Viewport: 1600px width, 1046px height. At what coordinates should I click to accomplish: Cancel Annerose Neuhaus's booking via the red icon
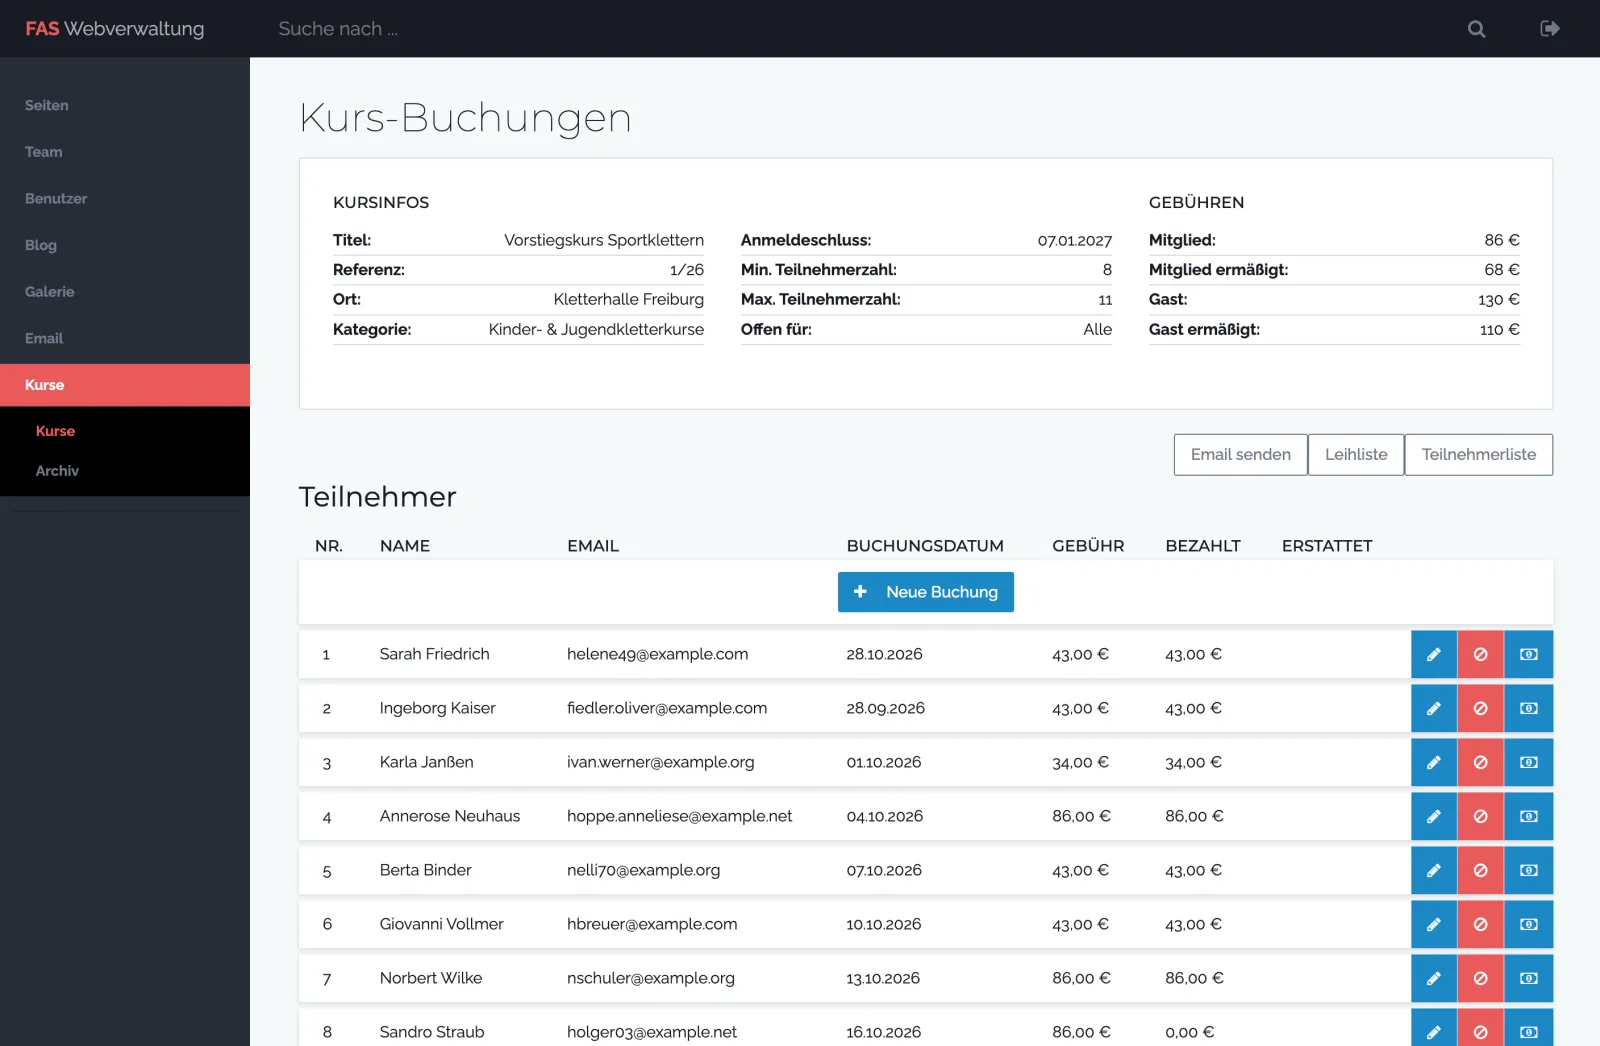(1481, 816)
